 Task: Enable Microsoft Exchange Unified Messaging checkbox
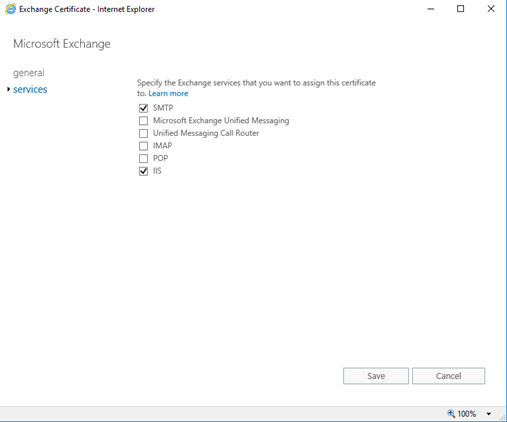click(143, 120)
